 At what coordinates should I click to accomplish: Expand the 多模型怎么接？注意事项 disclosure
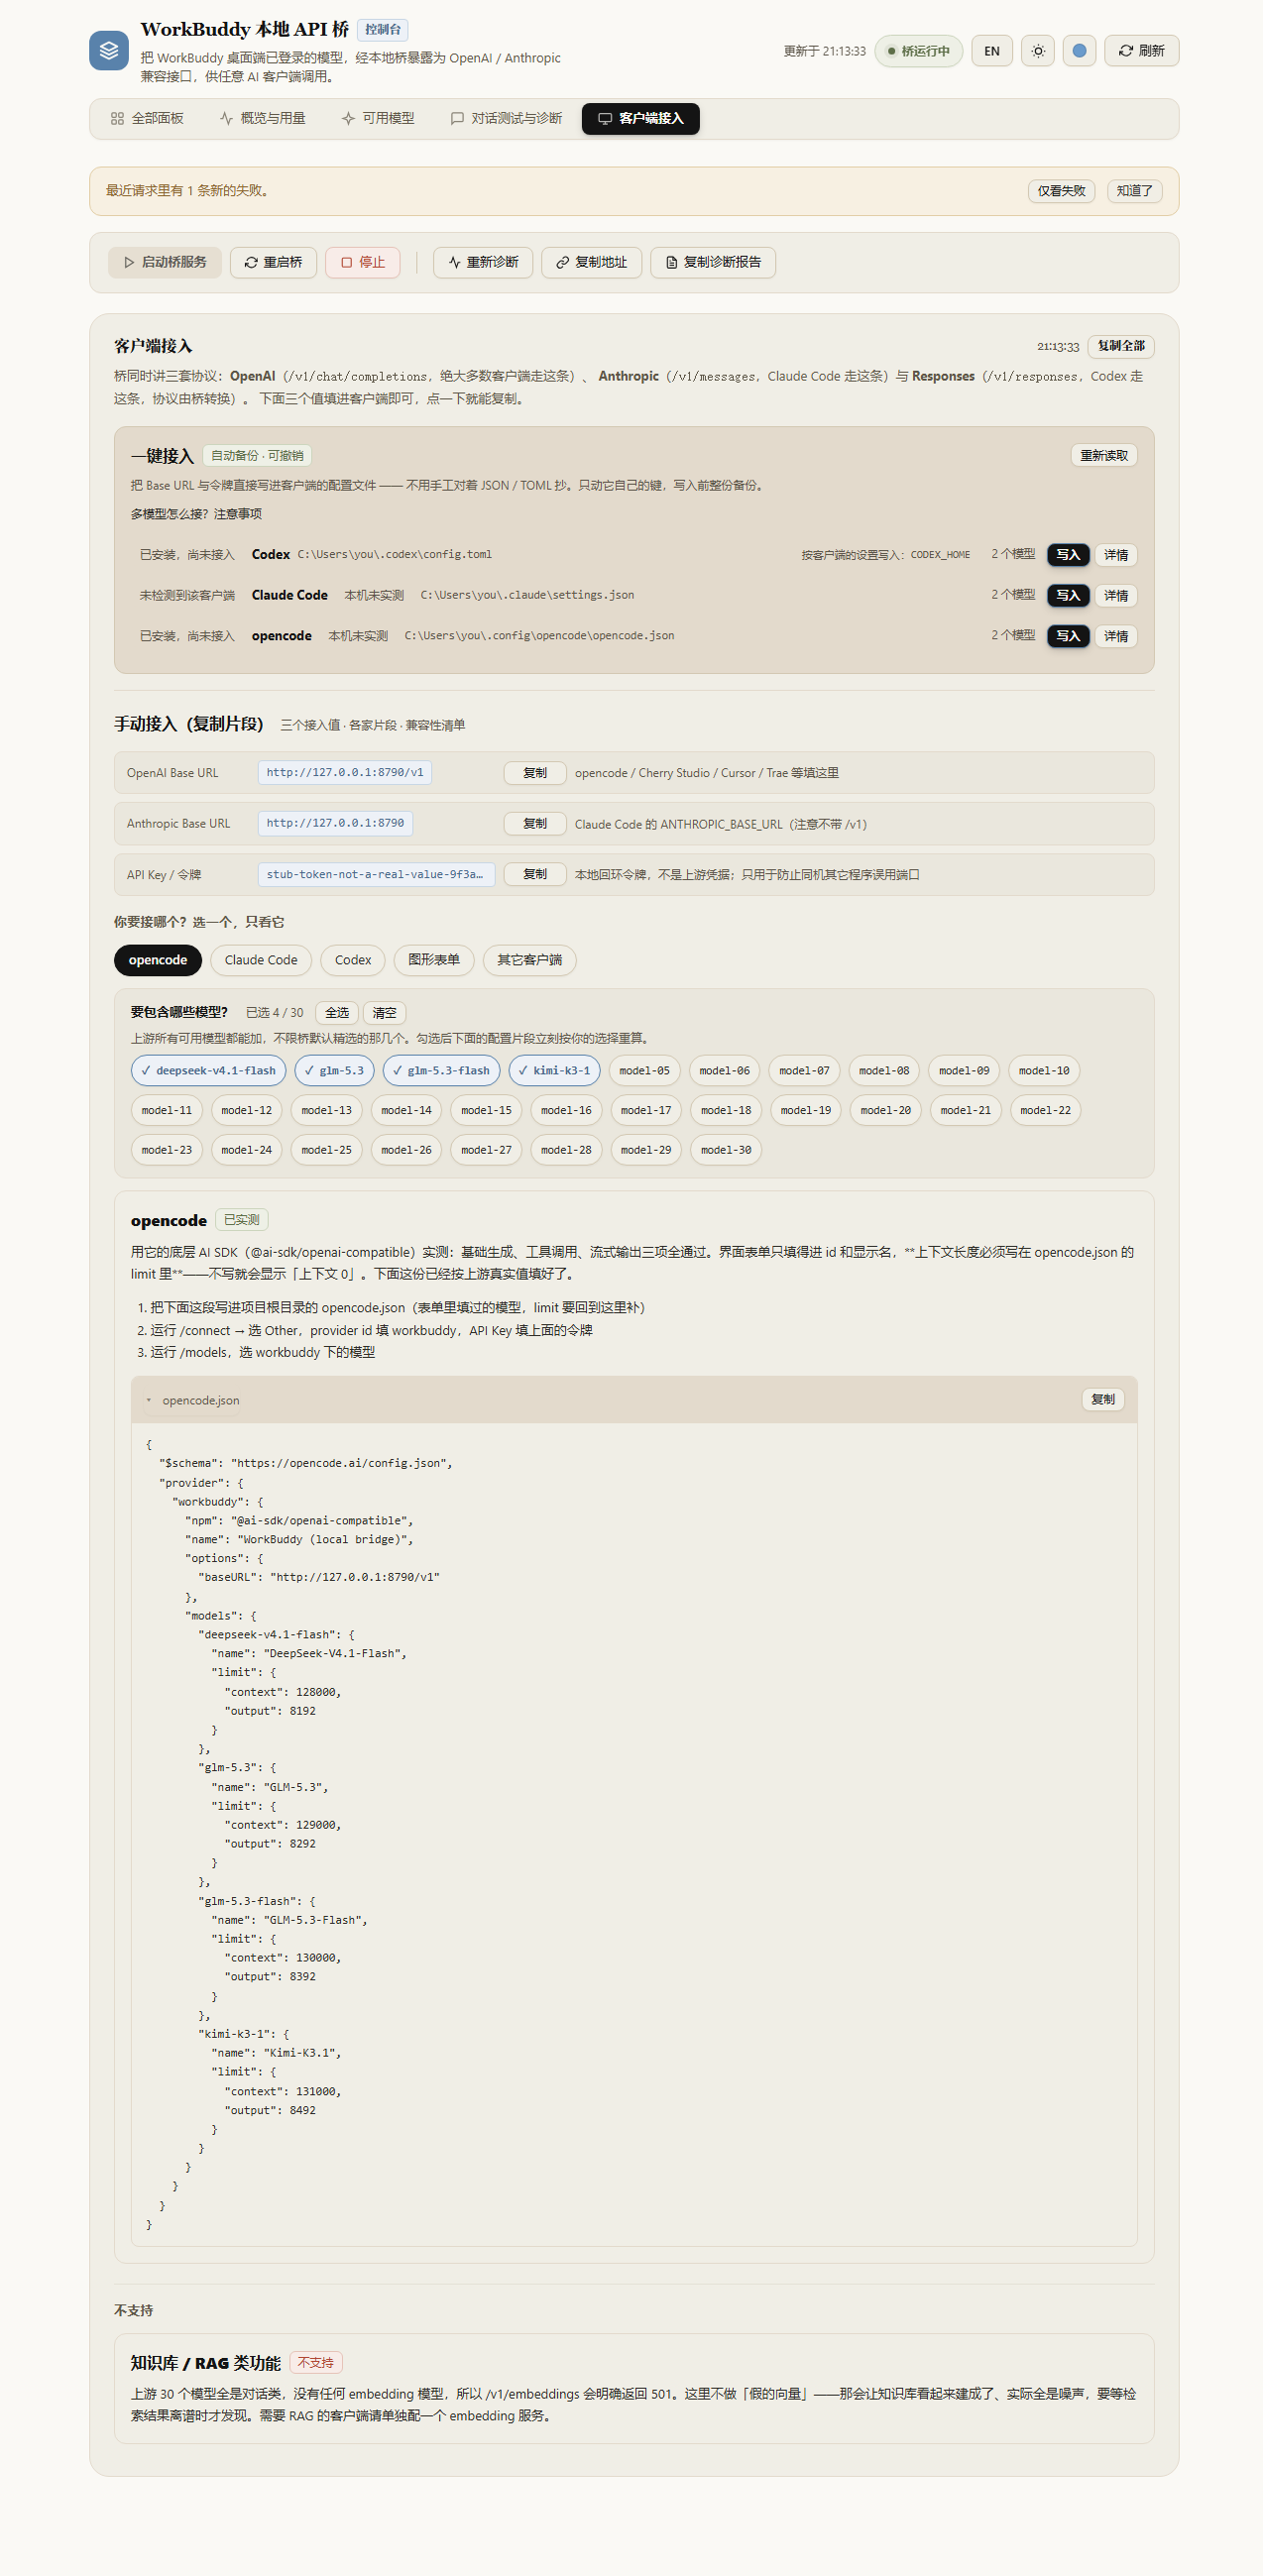196,514
